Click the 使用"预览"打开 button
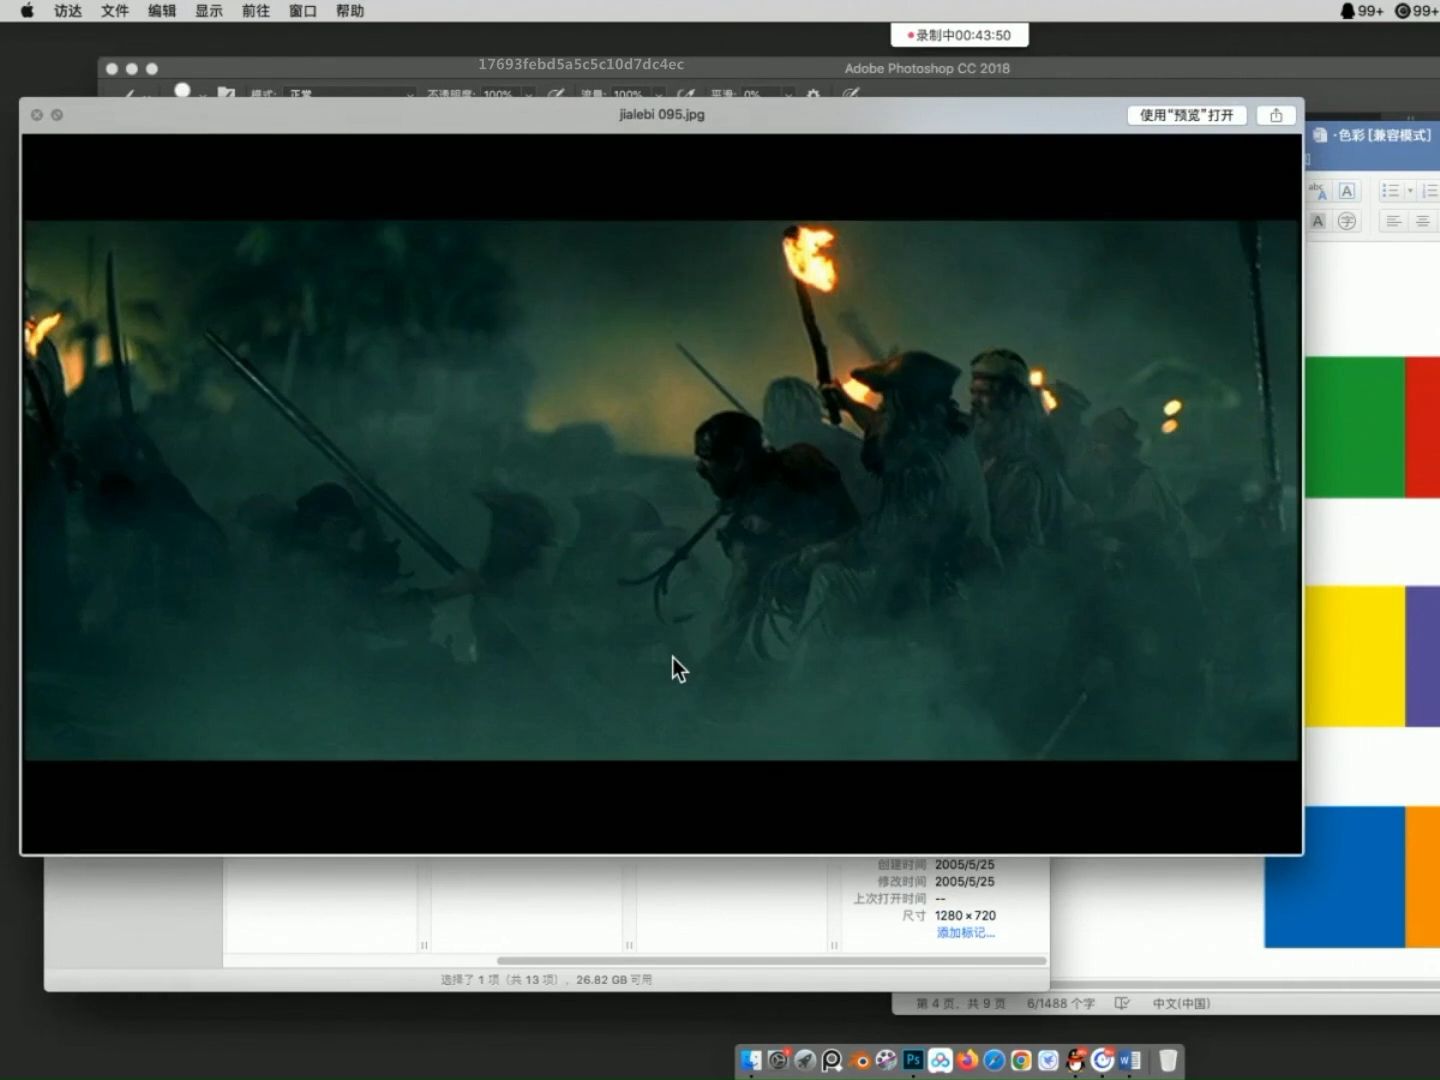The width and height of the screenshot is (1440, 1080). [1187, 115]
